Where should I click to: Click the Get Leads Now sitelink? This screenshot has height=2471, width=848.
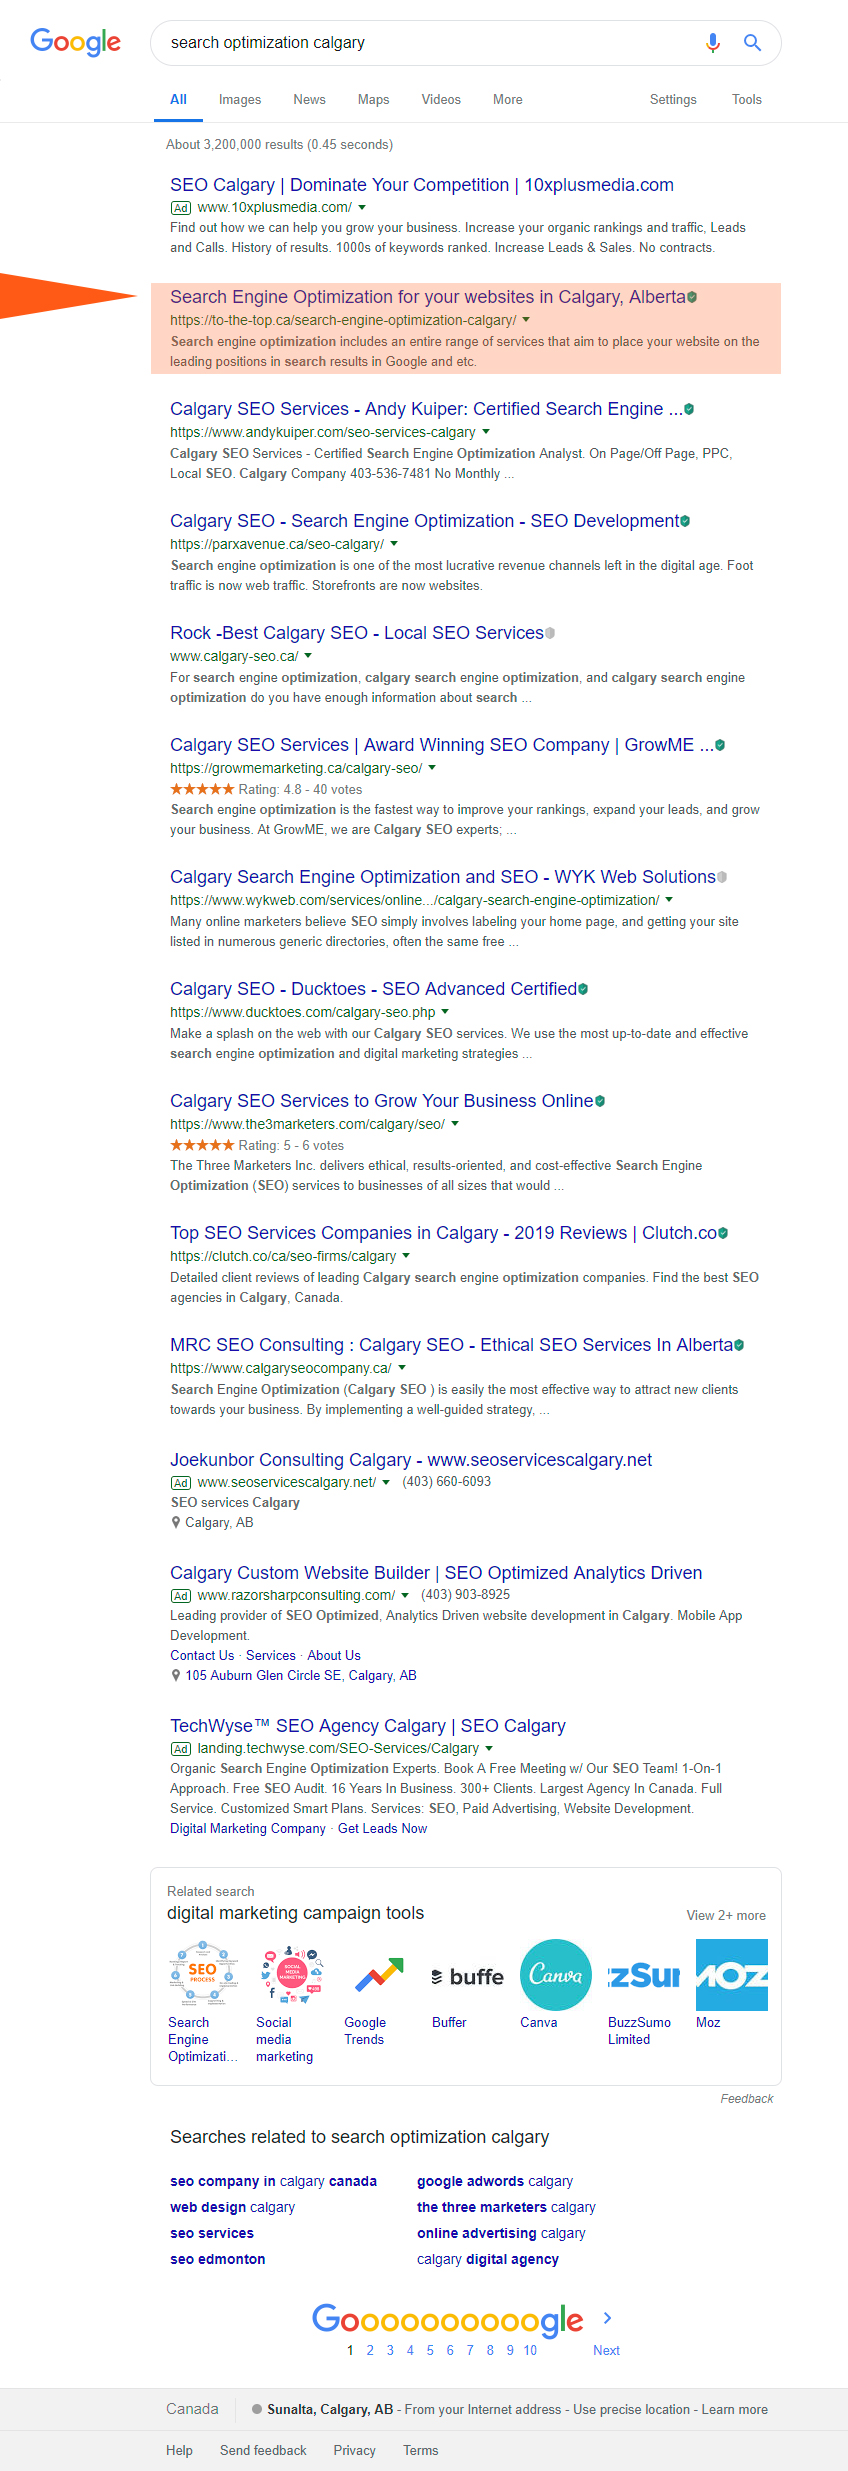click(382, 1829)
